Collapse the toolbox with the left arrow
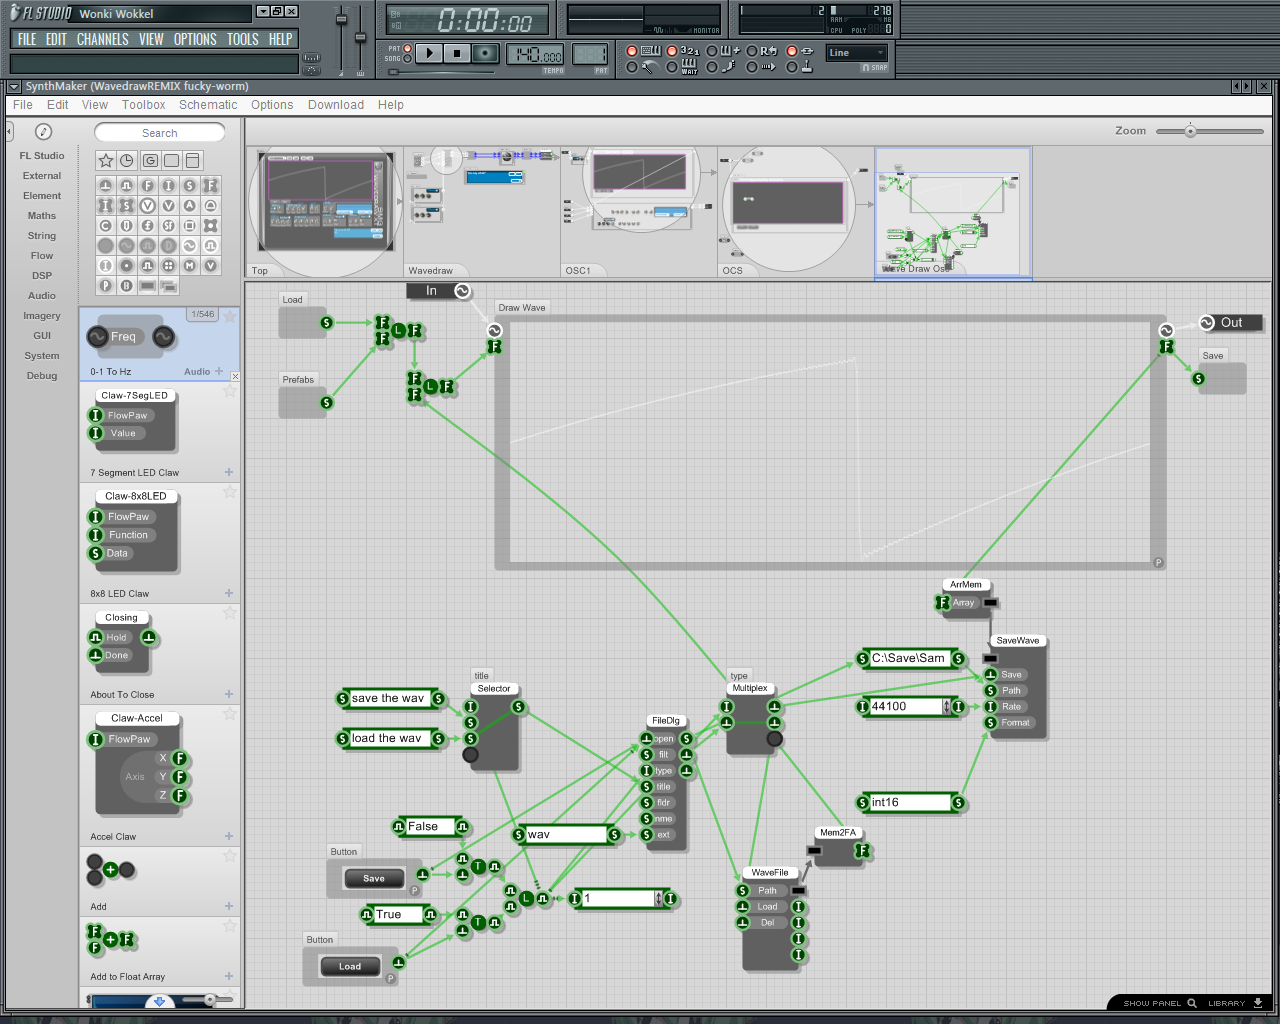The height and width of the screenshot is (1024, 1280). [9, 132]
